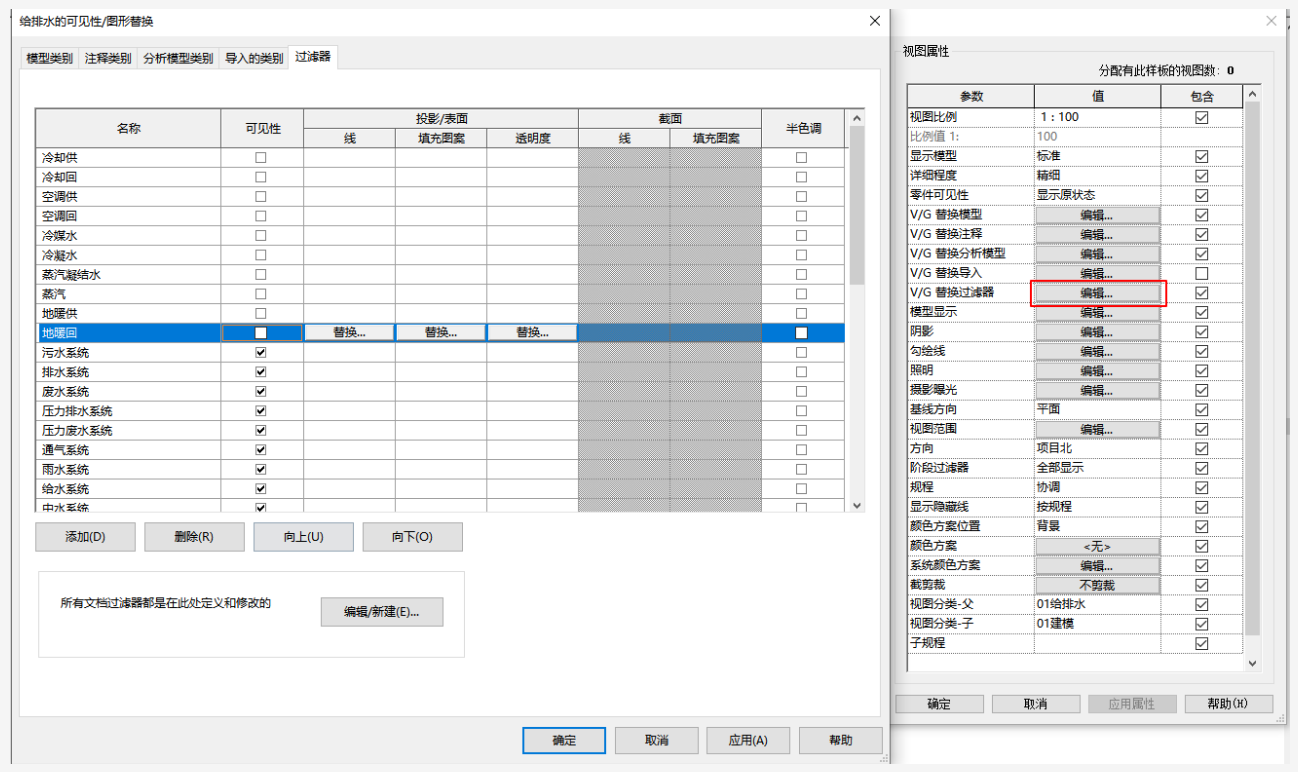Click the filter table's scroll-up arrow
The height and width of the screenshot is (772, 1298).
856,117
